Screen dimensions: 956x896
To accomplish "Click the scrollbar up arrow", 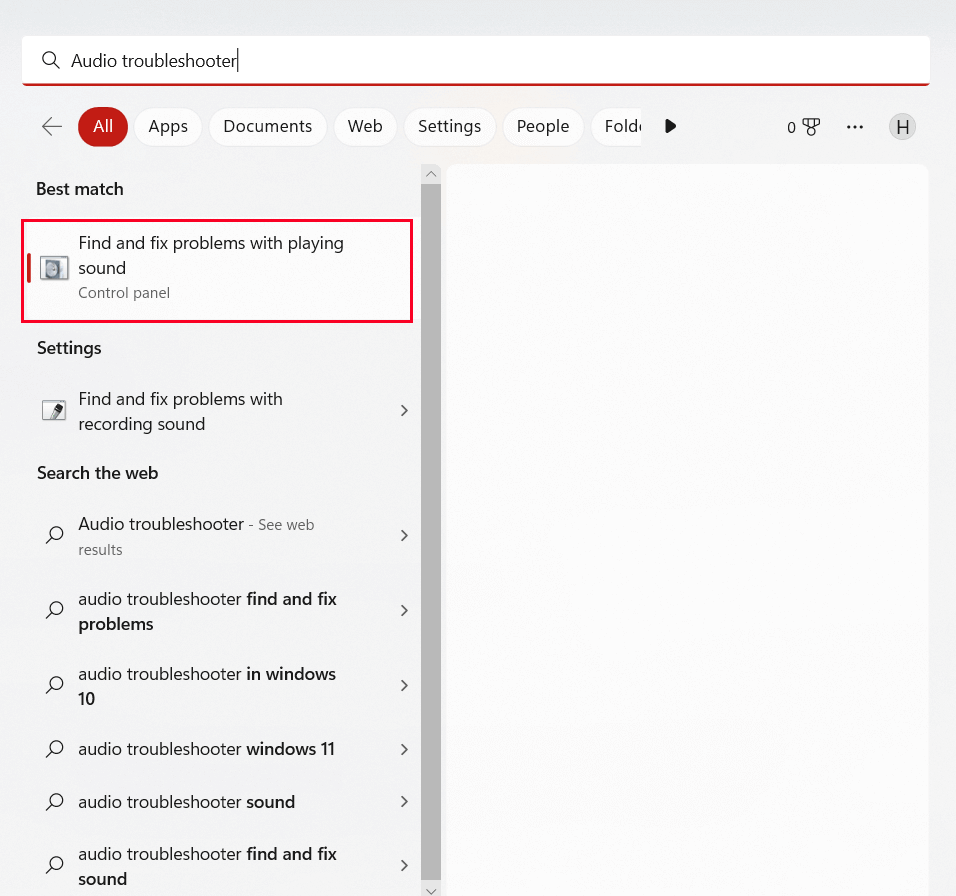I will pyautogui.click(x=431, y=173).
